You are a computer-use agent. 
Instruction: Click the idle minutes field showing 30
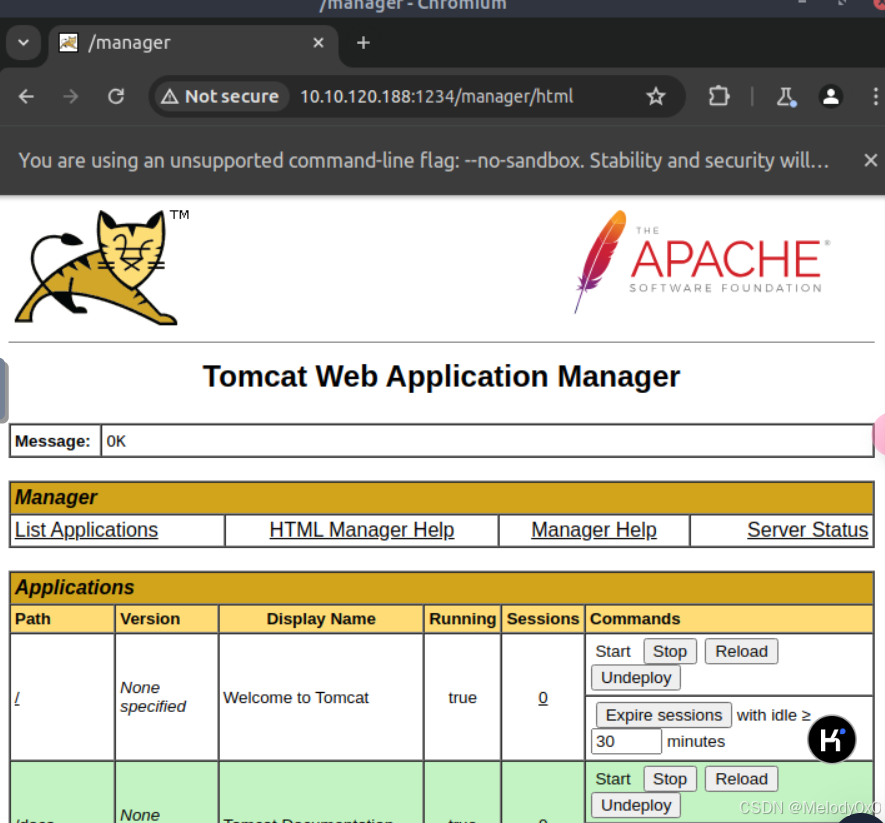click(626, 741)
